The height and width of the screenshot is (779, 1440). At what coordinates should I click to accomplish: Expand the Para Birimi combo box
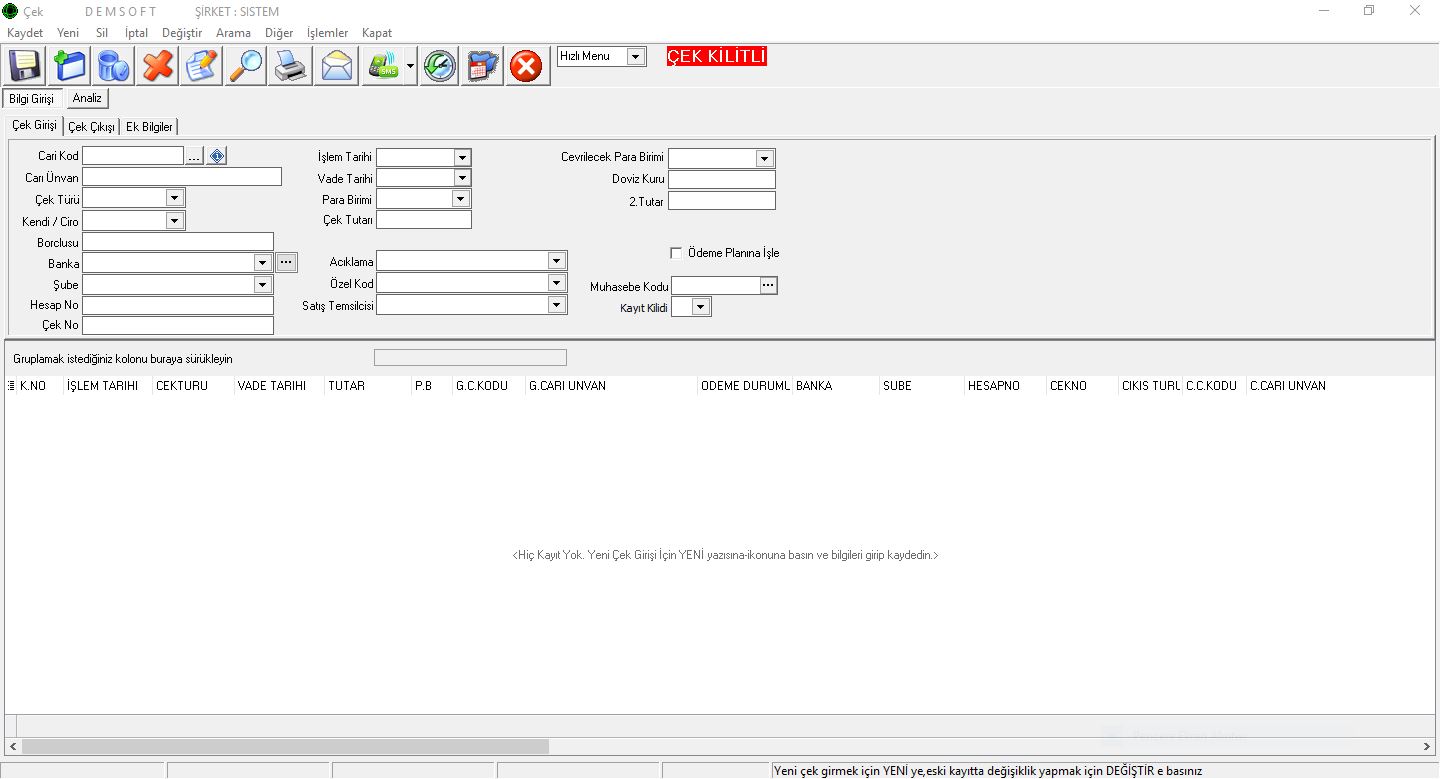(460, 199)
